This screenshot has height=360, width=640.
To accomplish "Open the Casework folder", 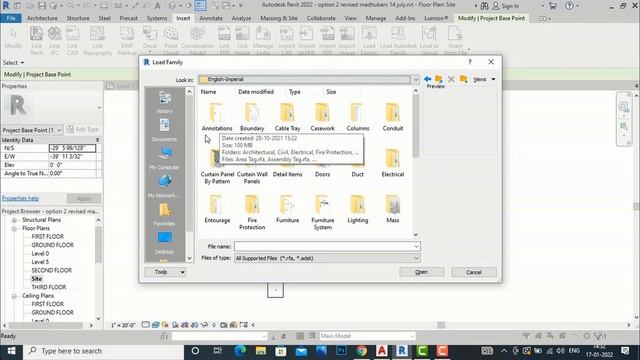I will (x=322, y=117).
